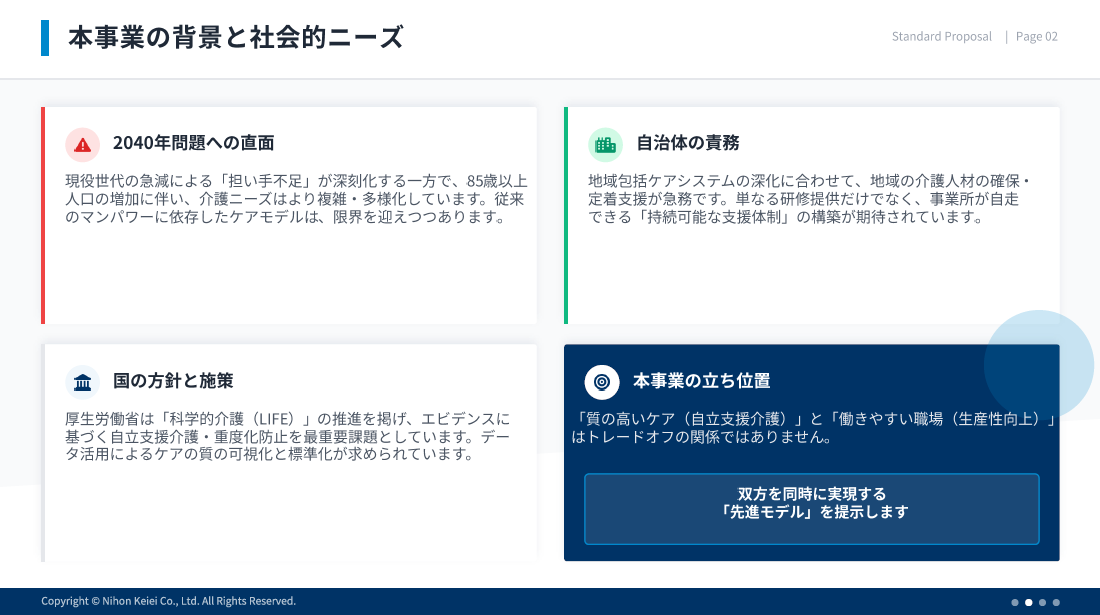Click the government bank building icon
Screen dimensions: 1100x615
pos(82,382)
